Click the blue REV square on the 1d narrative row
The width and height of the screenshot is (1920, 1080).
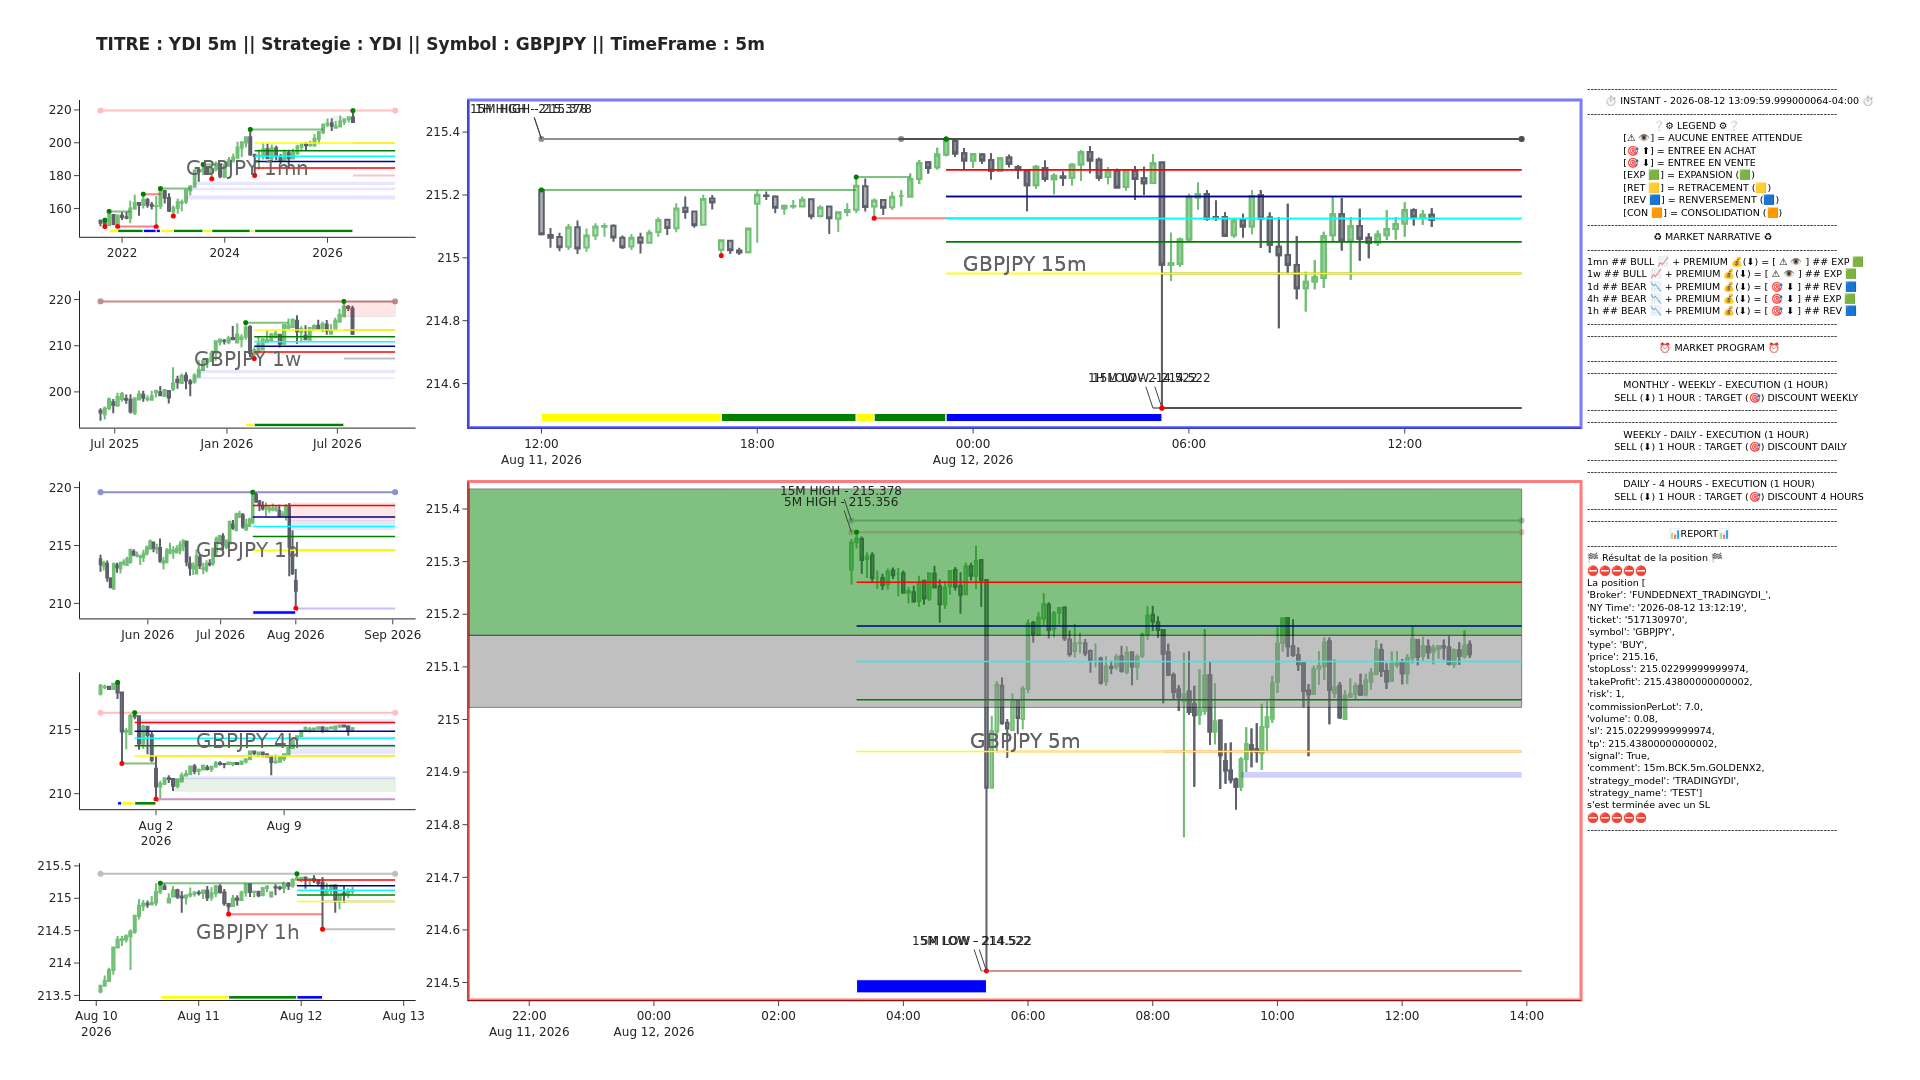(x=1851, y=287)
